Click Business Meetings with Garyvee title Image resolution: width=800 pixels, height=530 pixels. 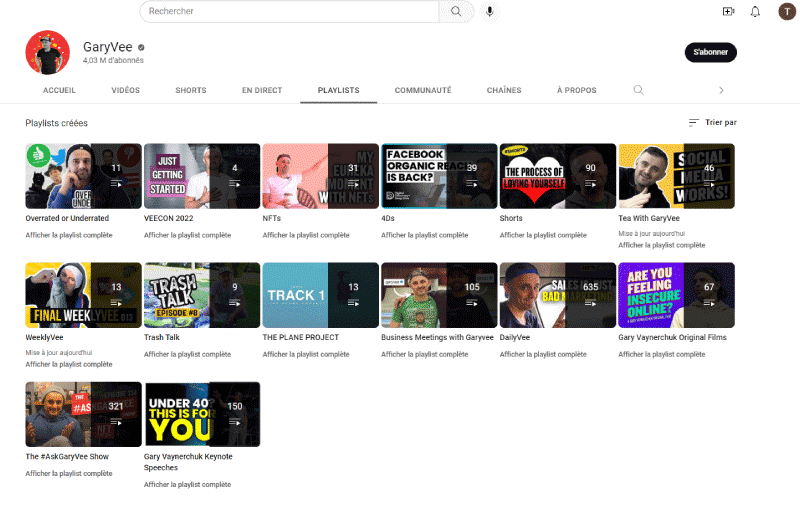[437, 337]
